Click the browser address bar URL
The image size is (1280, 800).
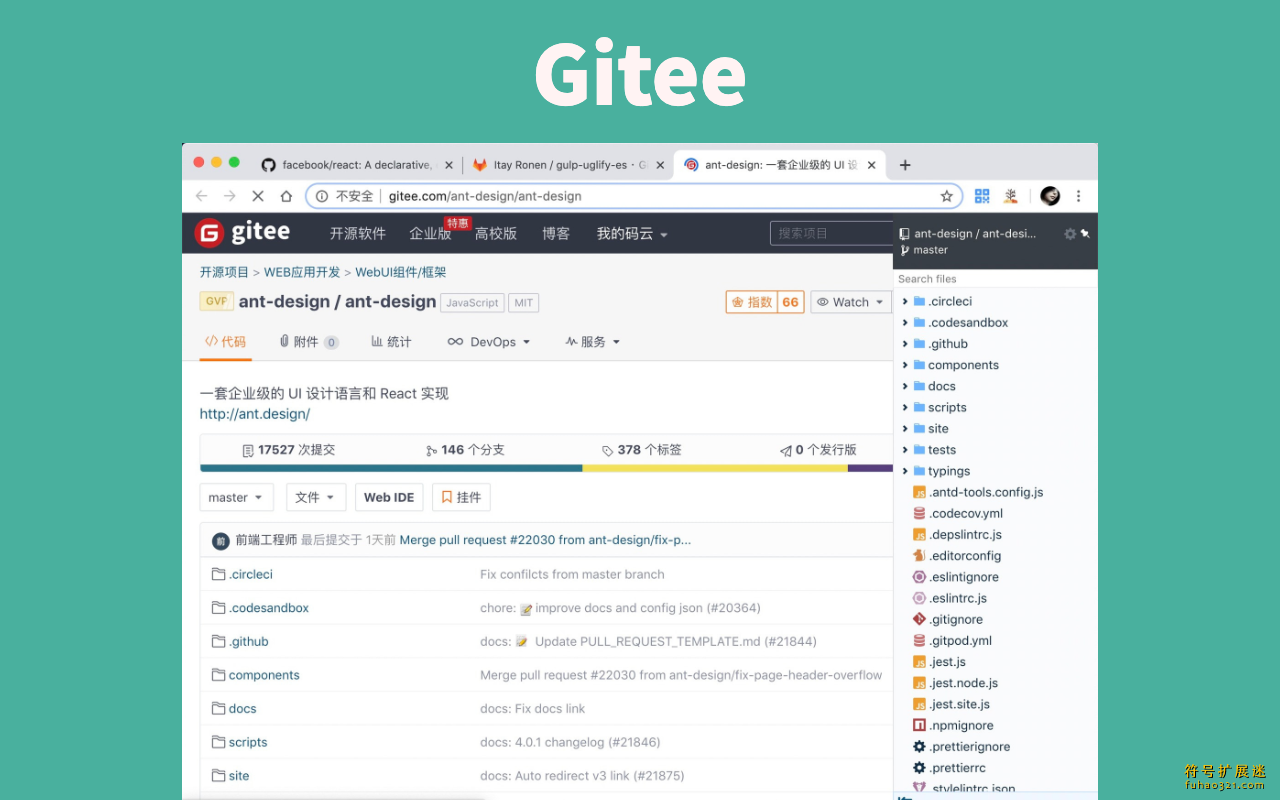(x=485, y=196)
